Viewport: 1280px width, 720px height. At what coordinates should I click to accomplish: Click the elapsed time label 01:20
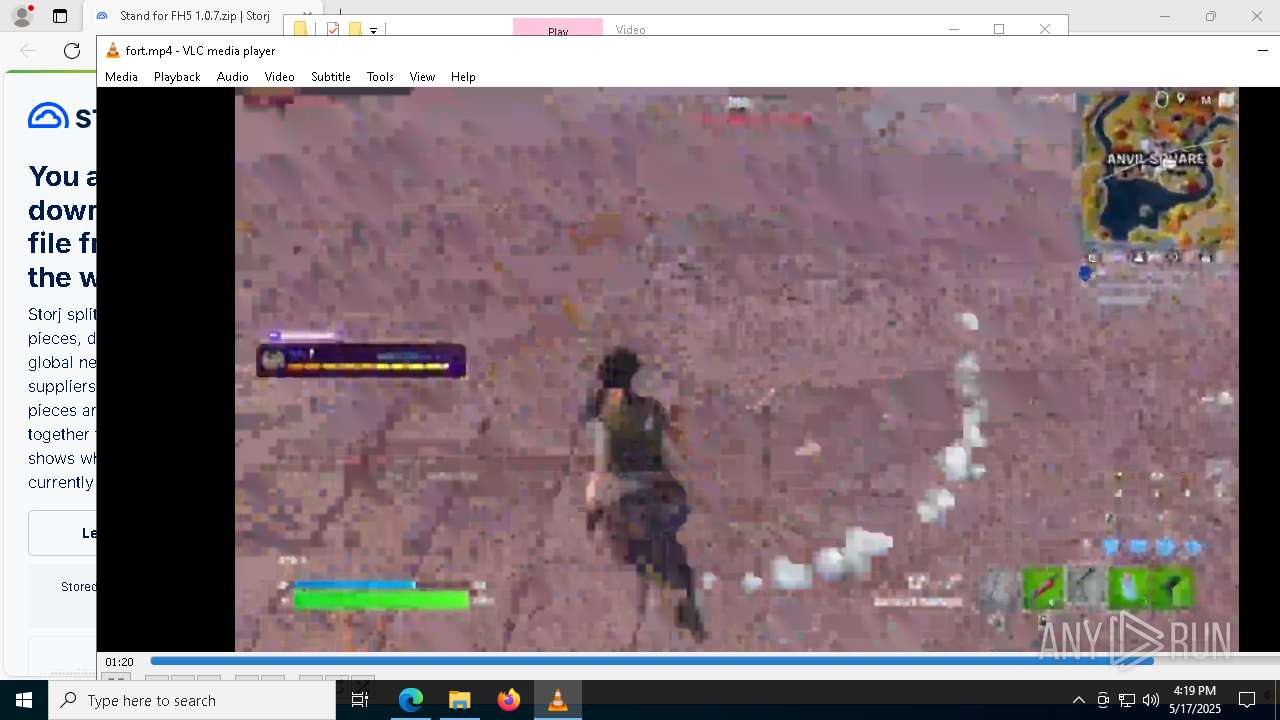[120, 662]
